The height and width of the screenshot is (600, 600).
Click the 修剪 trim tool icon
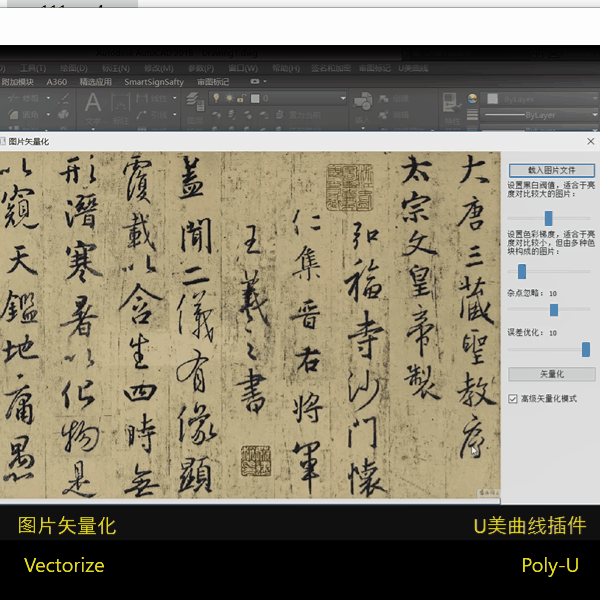coord(14,98)
